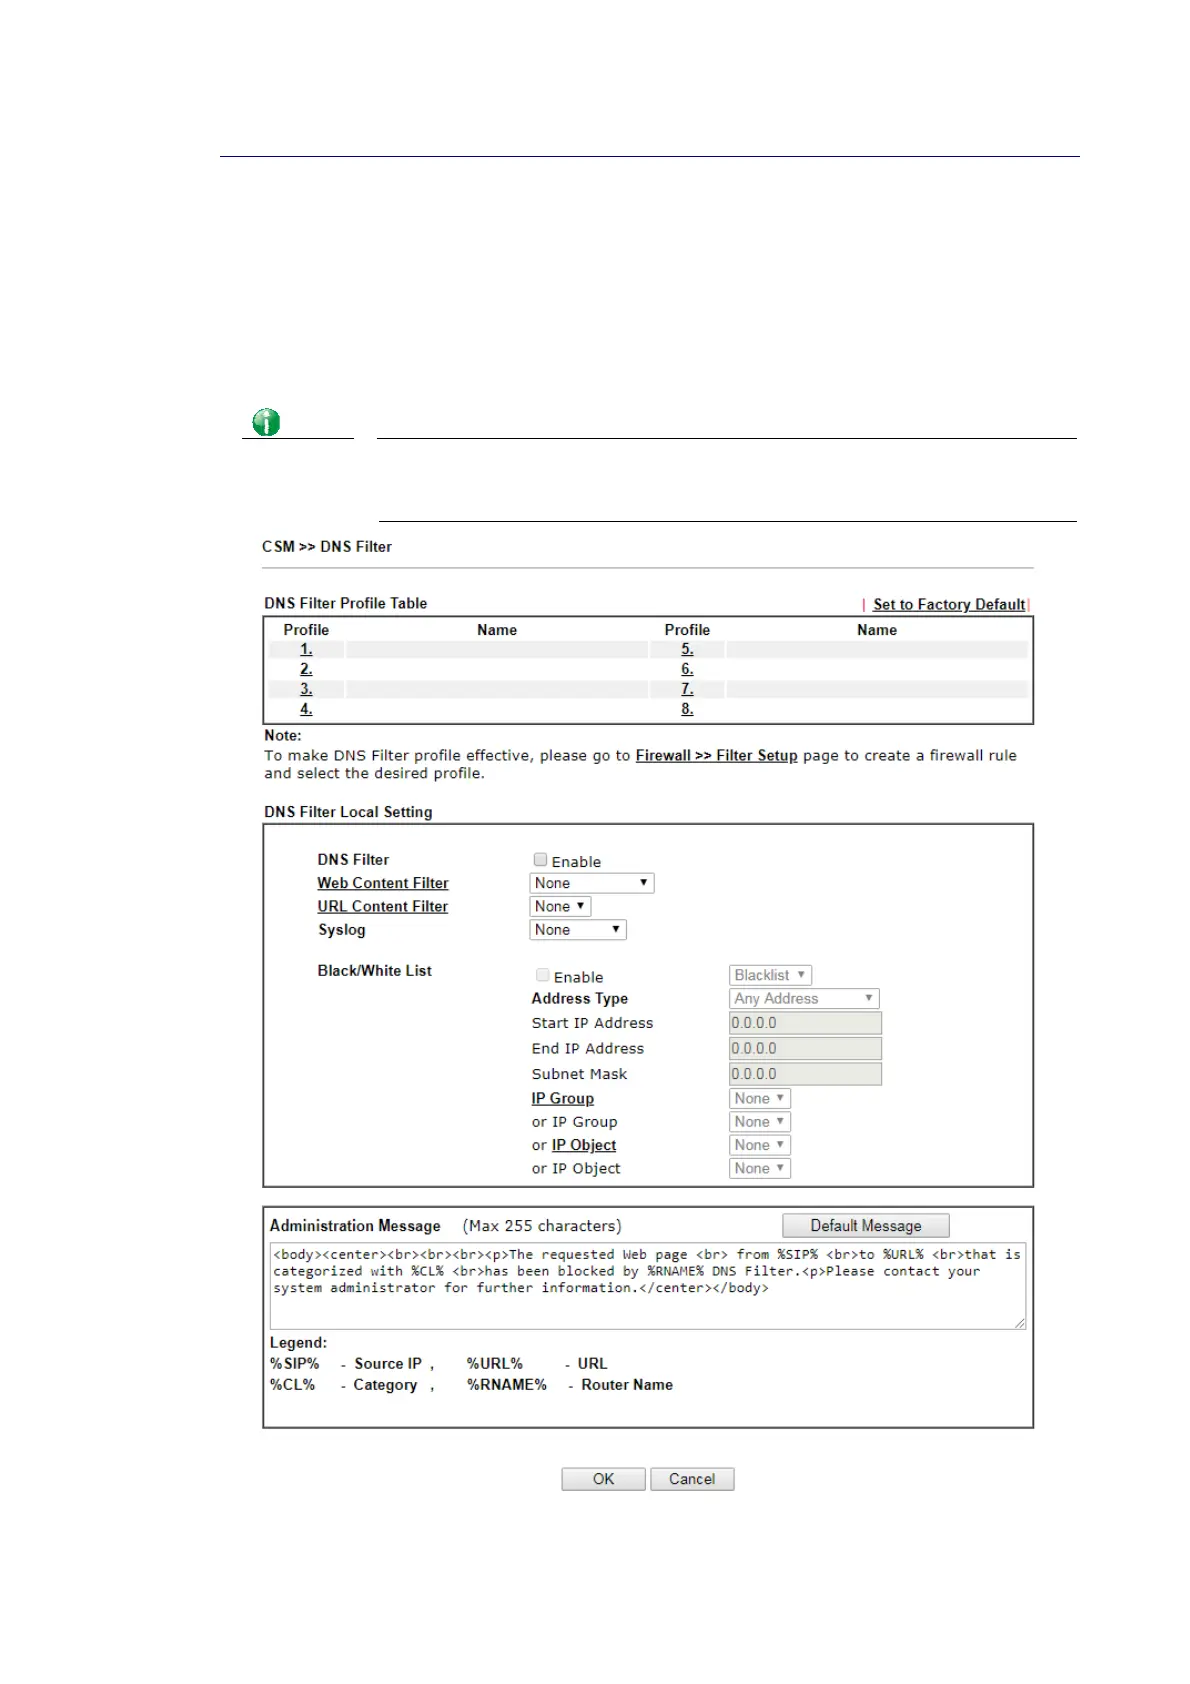
Task: Open DNS filter profile 8
Action: coord(687,709)
